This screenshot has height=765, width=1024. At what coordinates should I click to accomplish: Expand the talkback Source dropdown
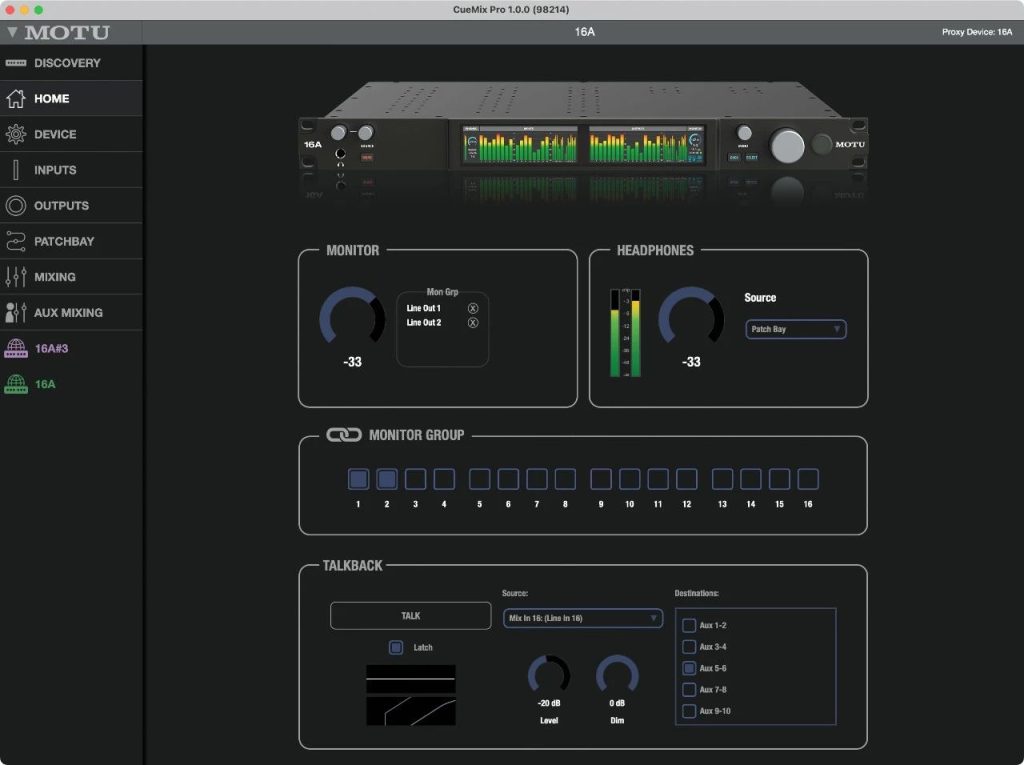(x=582, y=618)
